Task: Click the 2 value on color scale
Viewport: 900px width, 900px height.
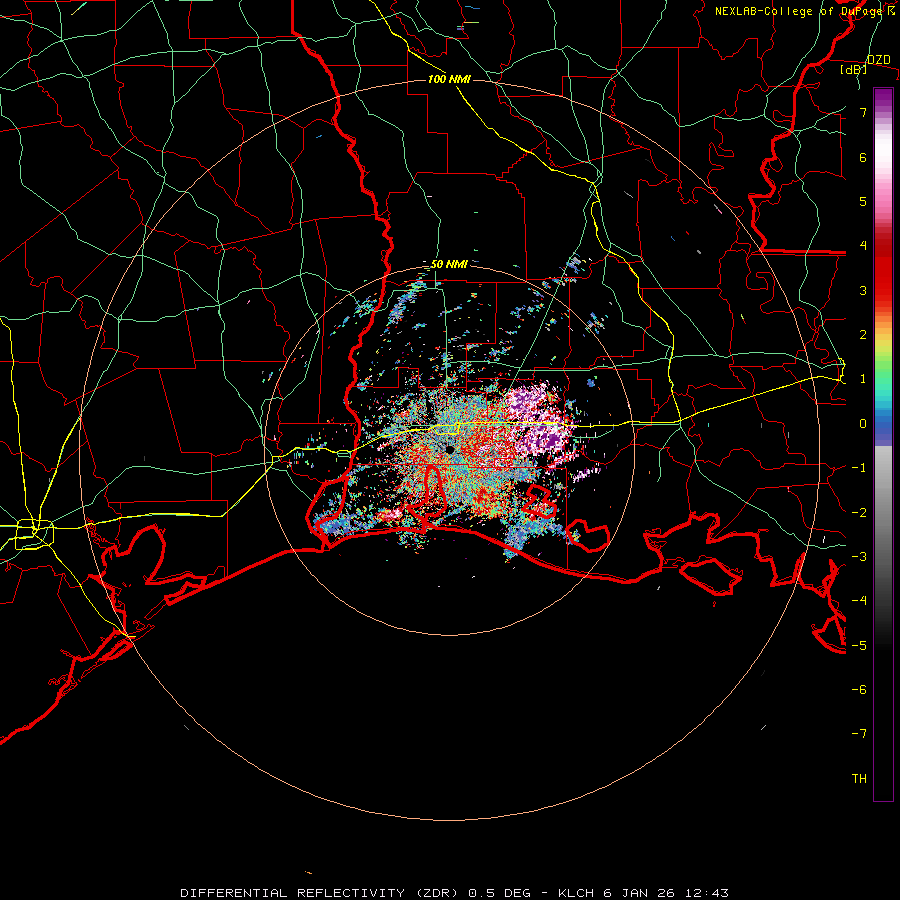Action: point(863,335)
